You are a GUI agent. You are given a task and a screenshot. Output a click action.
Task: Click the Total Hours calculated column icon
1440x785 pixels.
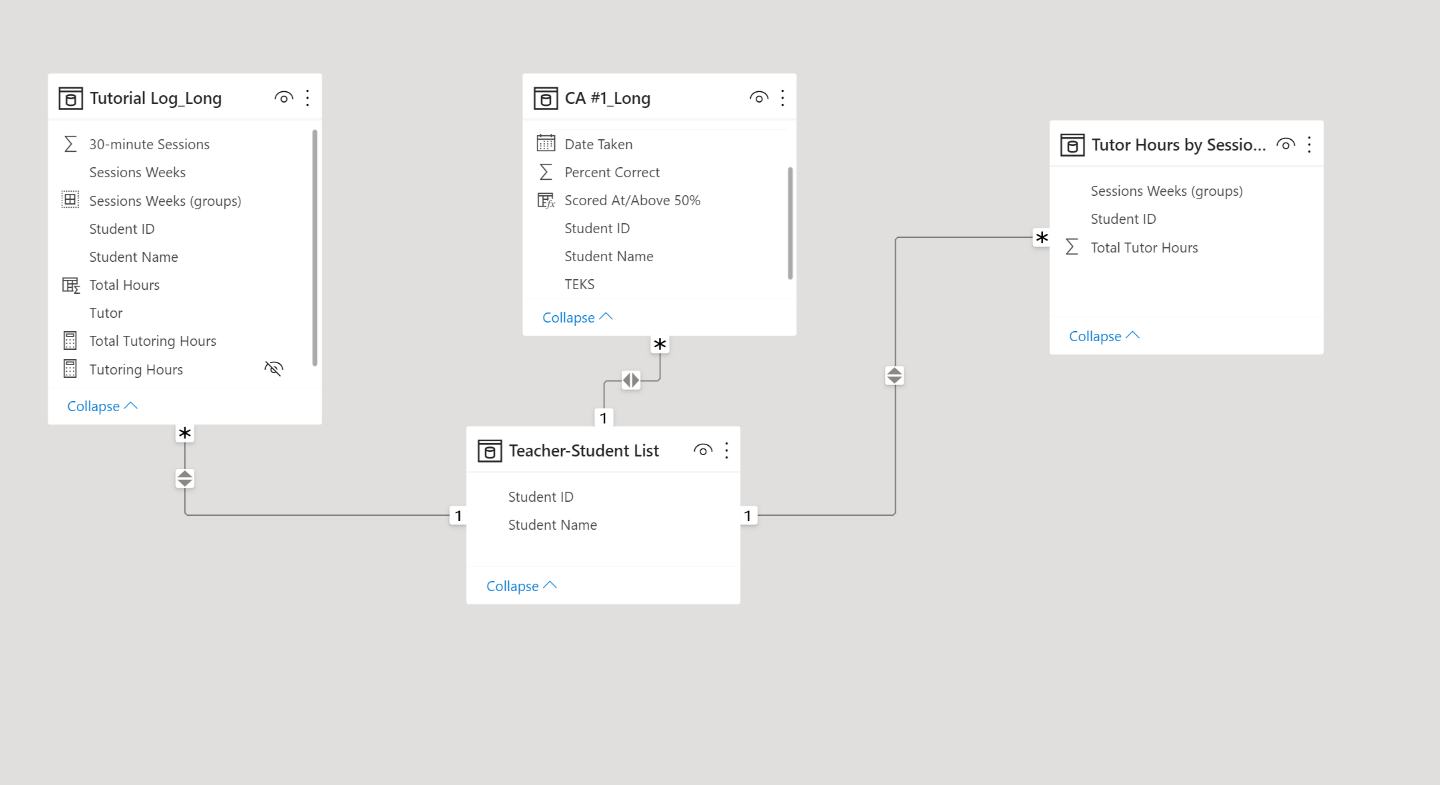point(70,285)
